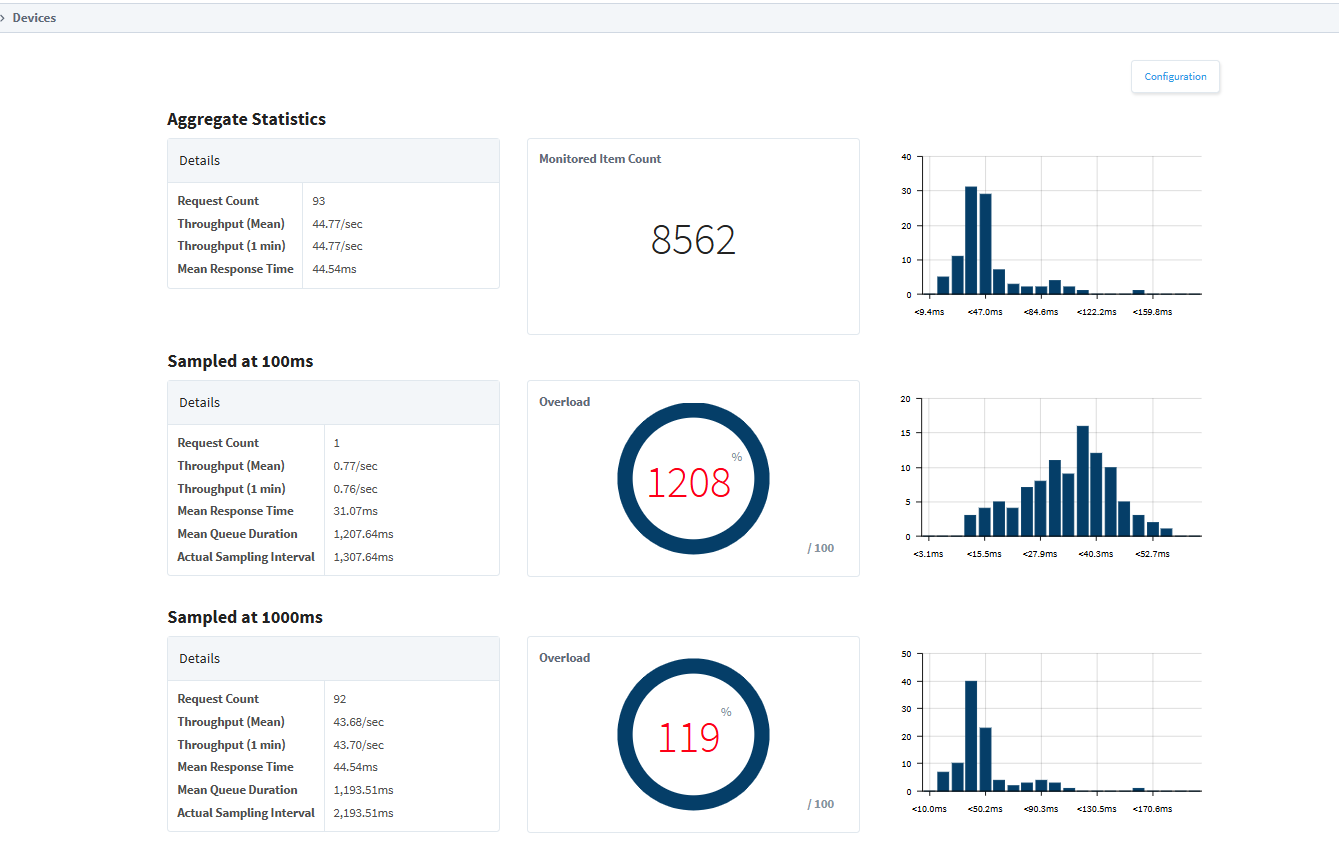Click the <170.6ms axis label
1339x849 pixels.
pos(1152,809)
